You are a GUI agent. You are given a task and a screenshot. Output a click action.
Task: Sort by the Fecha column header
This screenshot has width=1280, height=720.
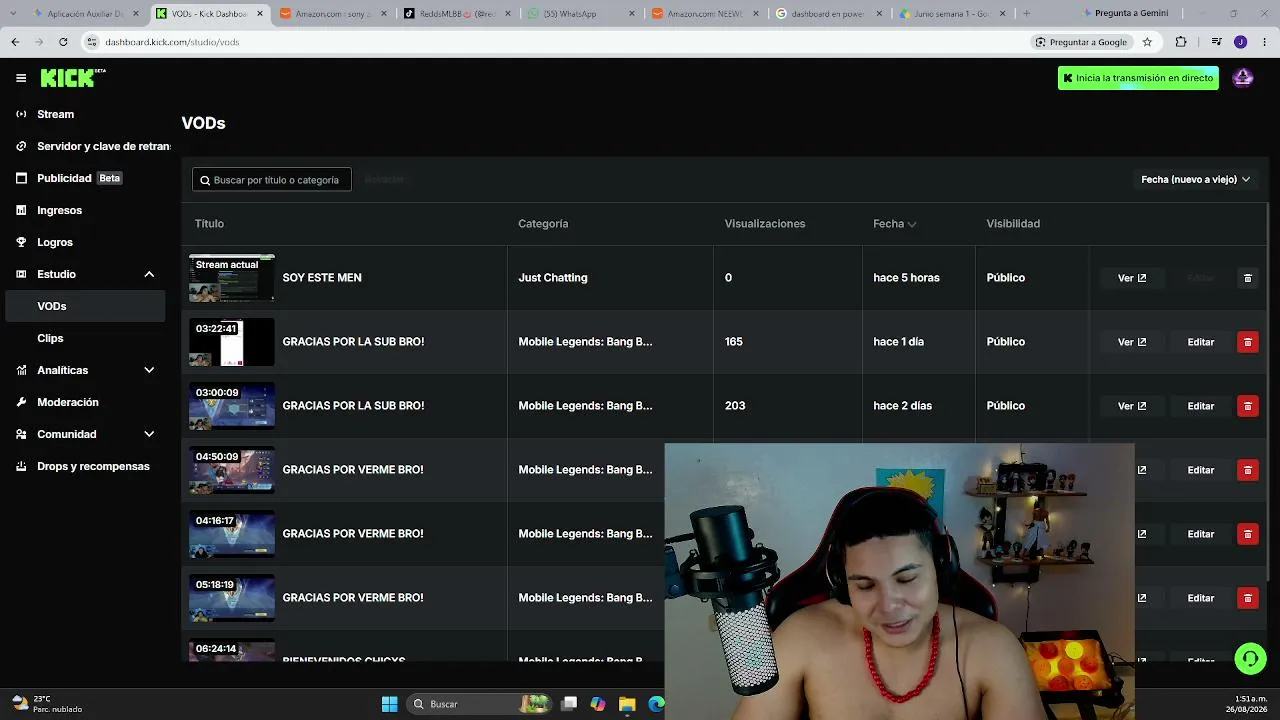894,224
